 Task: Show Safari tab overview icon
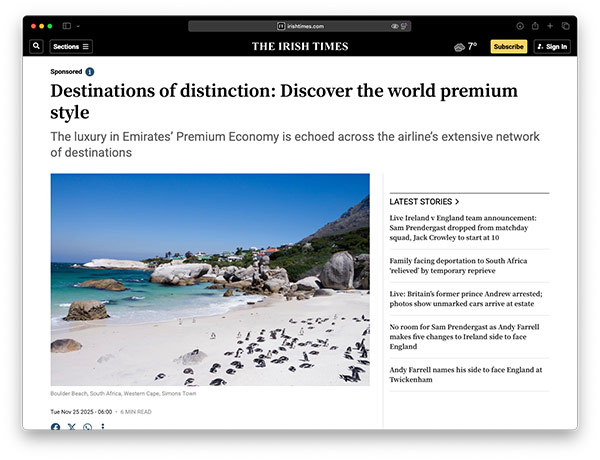[565, 26]
